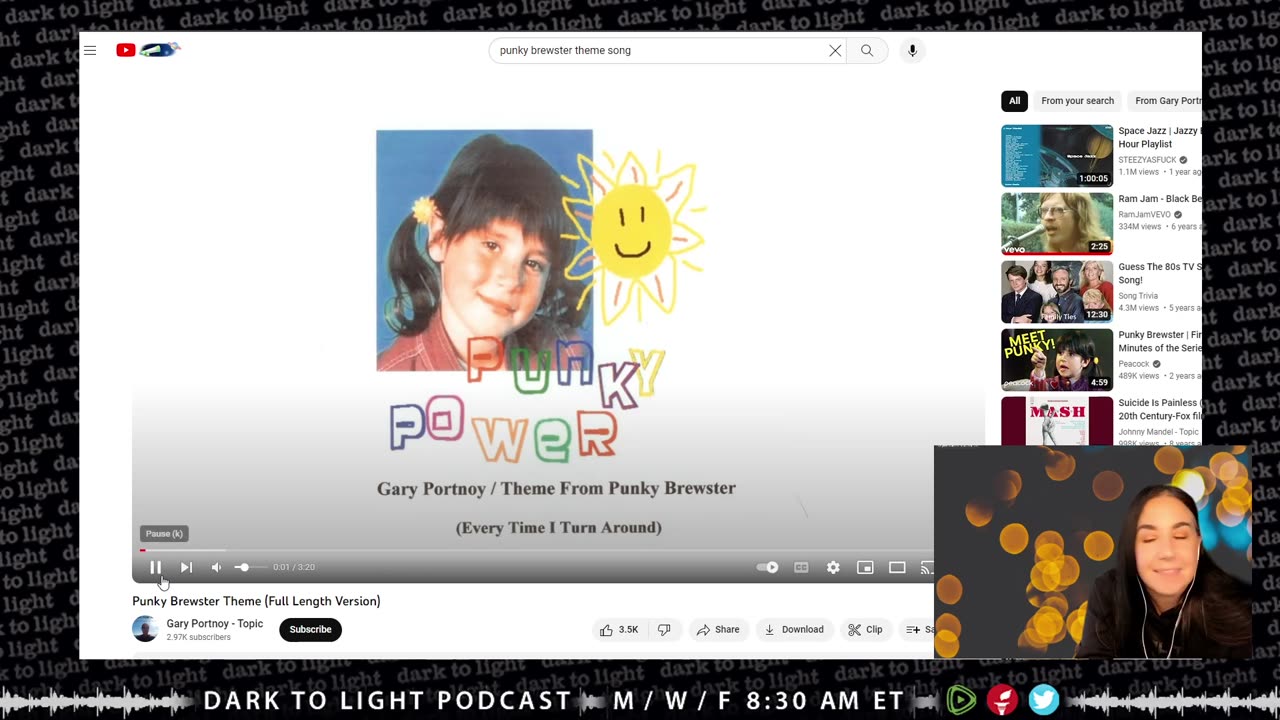
Task: Click the '2.97K subscribers' text
Action: [198, 637]
